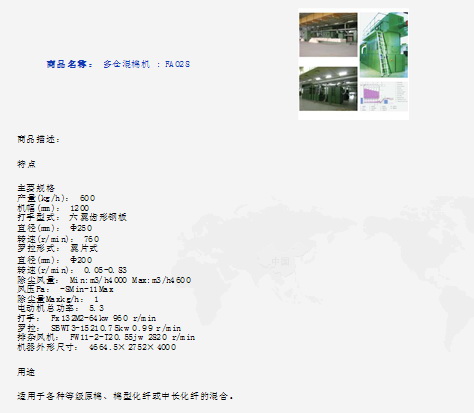Select the '产量(kg/h): 600' line

56,198
